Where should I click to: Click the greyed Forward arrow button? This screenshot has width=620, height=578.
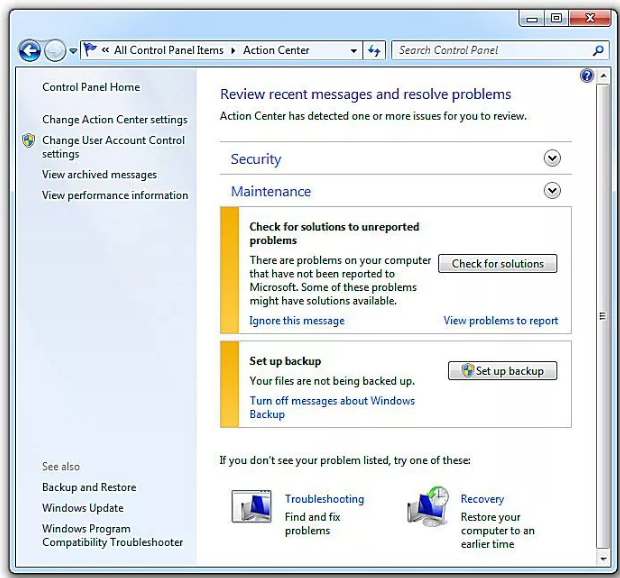tap(55, 51)
